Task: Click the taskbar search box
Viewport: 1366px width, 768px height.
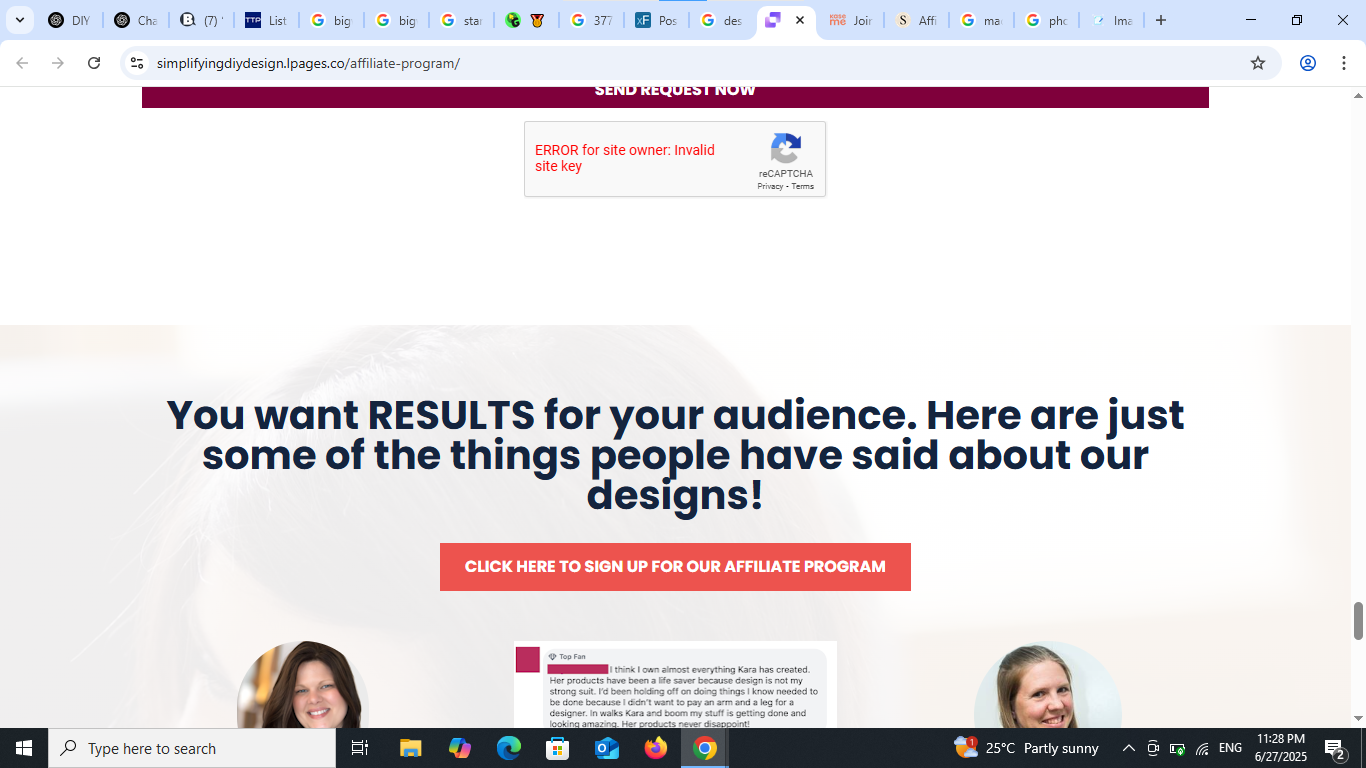Action: [x=192, y=748]
